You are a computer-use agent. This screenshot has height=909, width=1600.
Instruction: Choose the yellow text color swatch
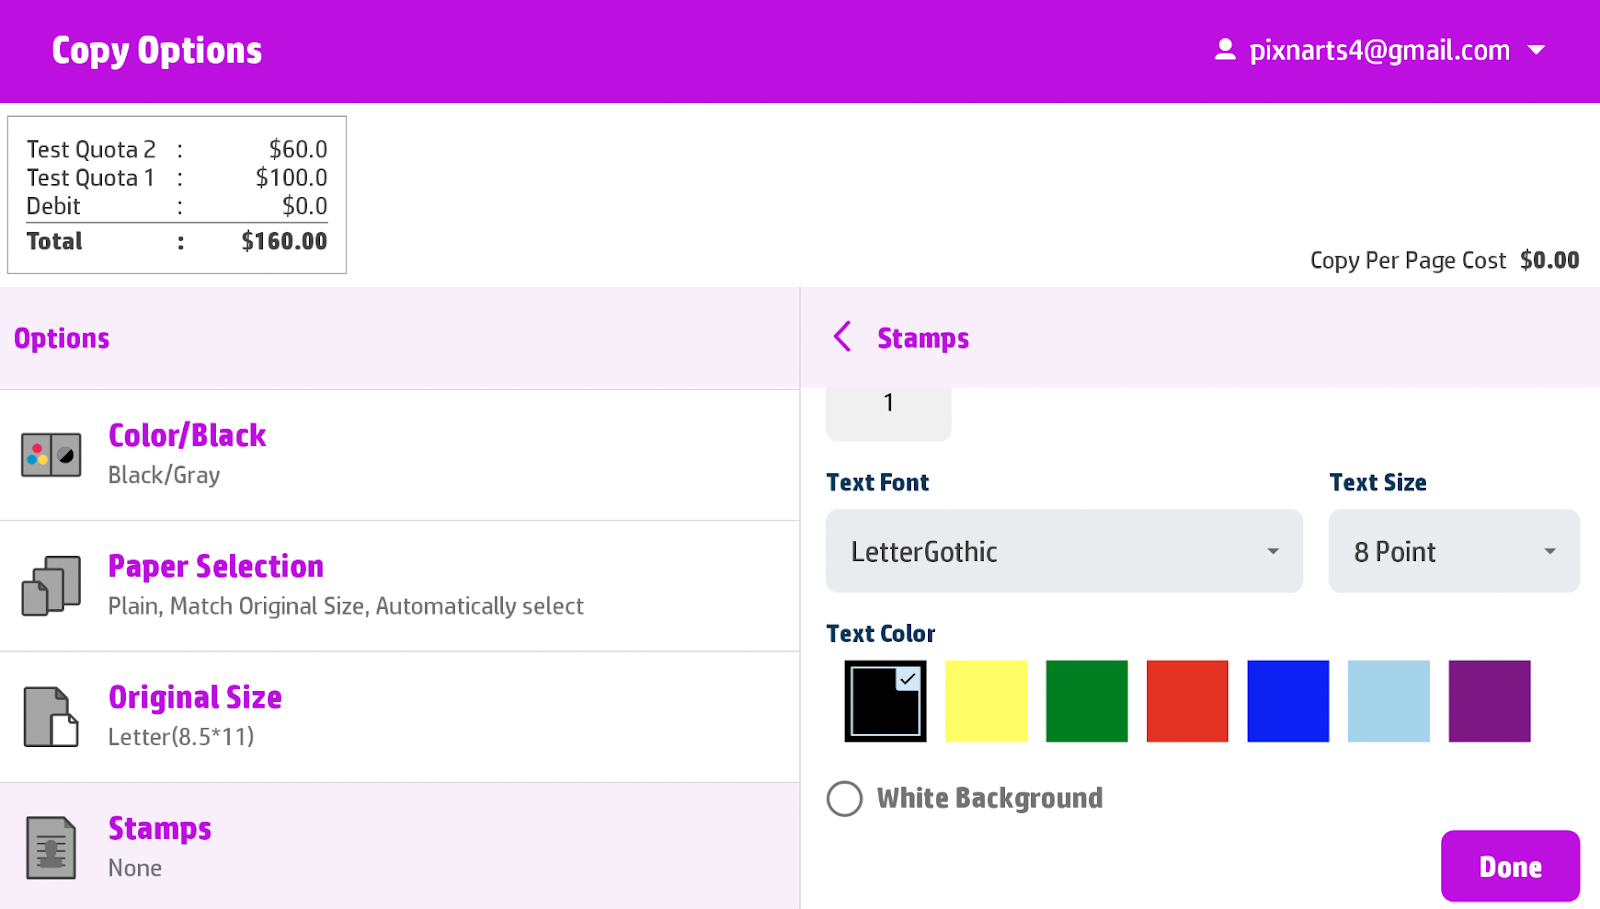pyautogui.click(x=986, y=701)
